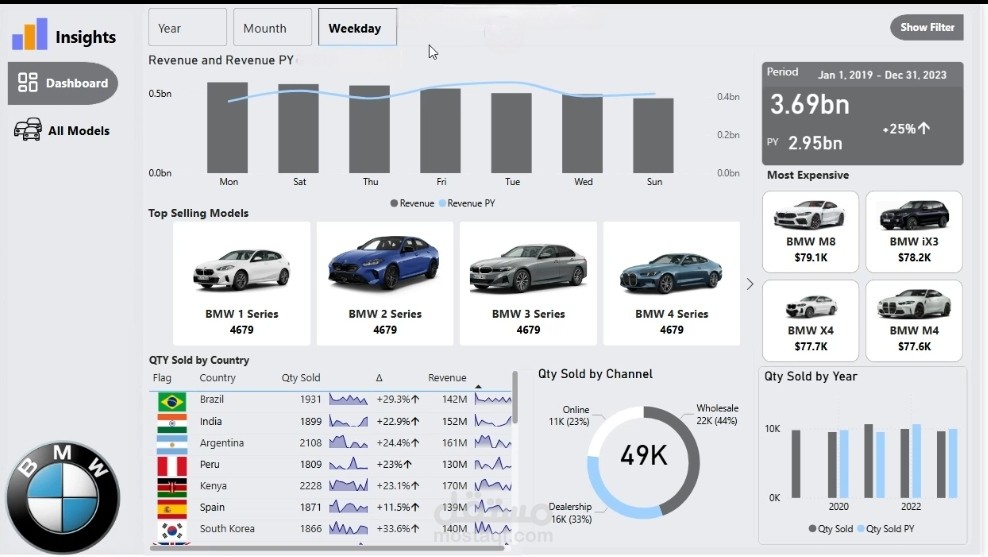Click the Argentina flag icon

point(172,444)
